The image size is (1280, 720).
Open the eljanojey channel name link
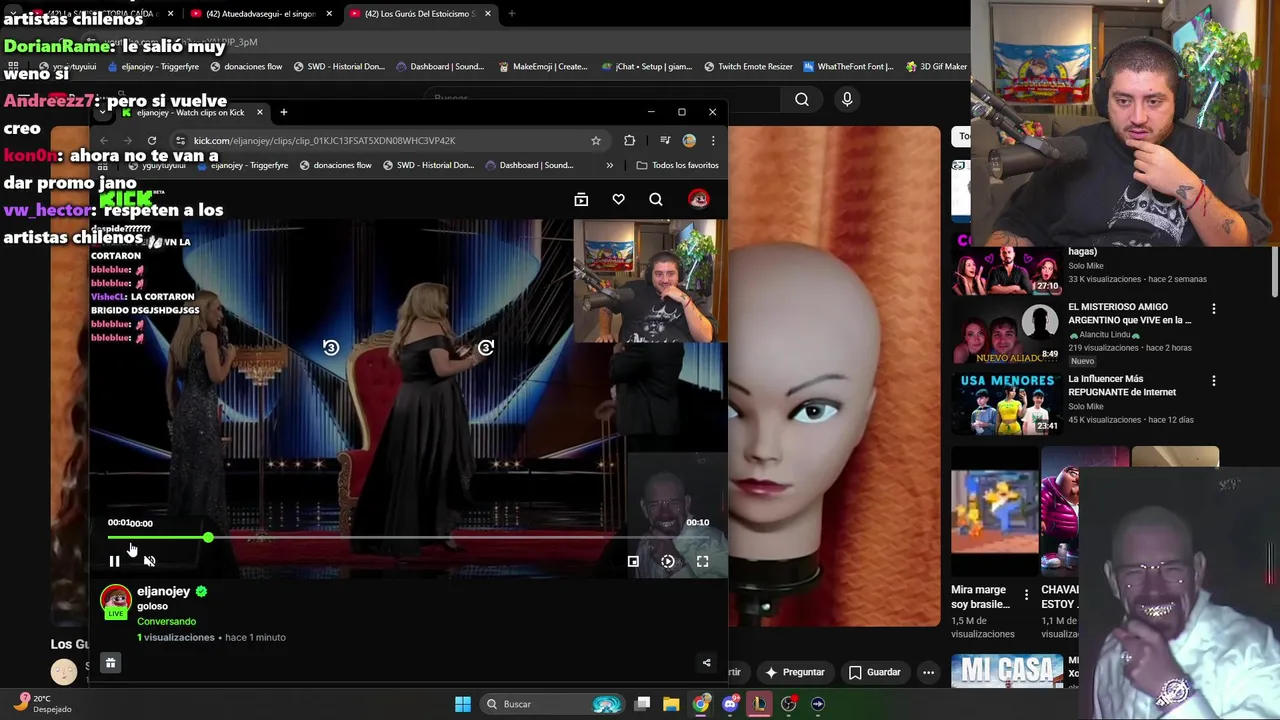[163, 591]
